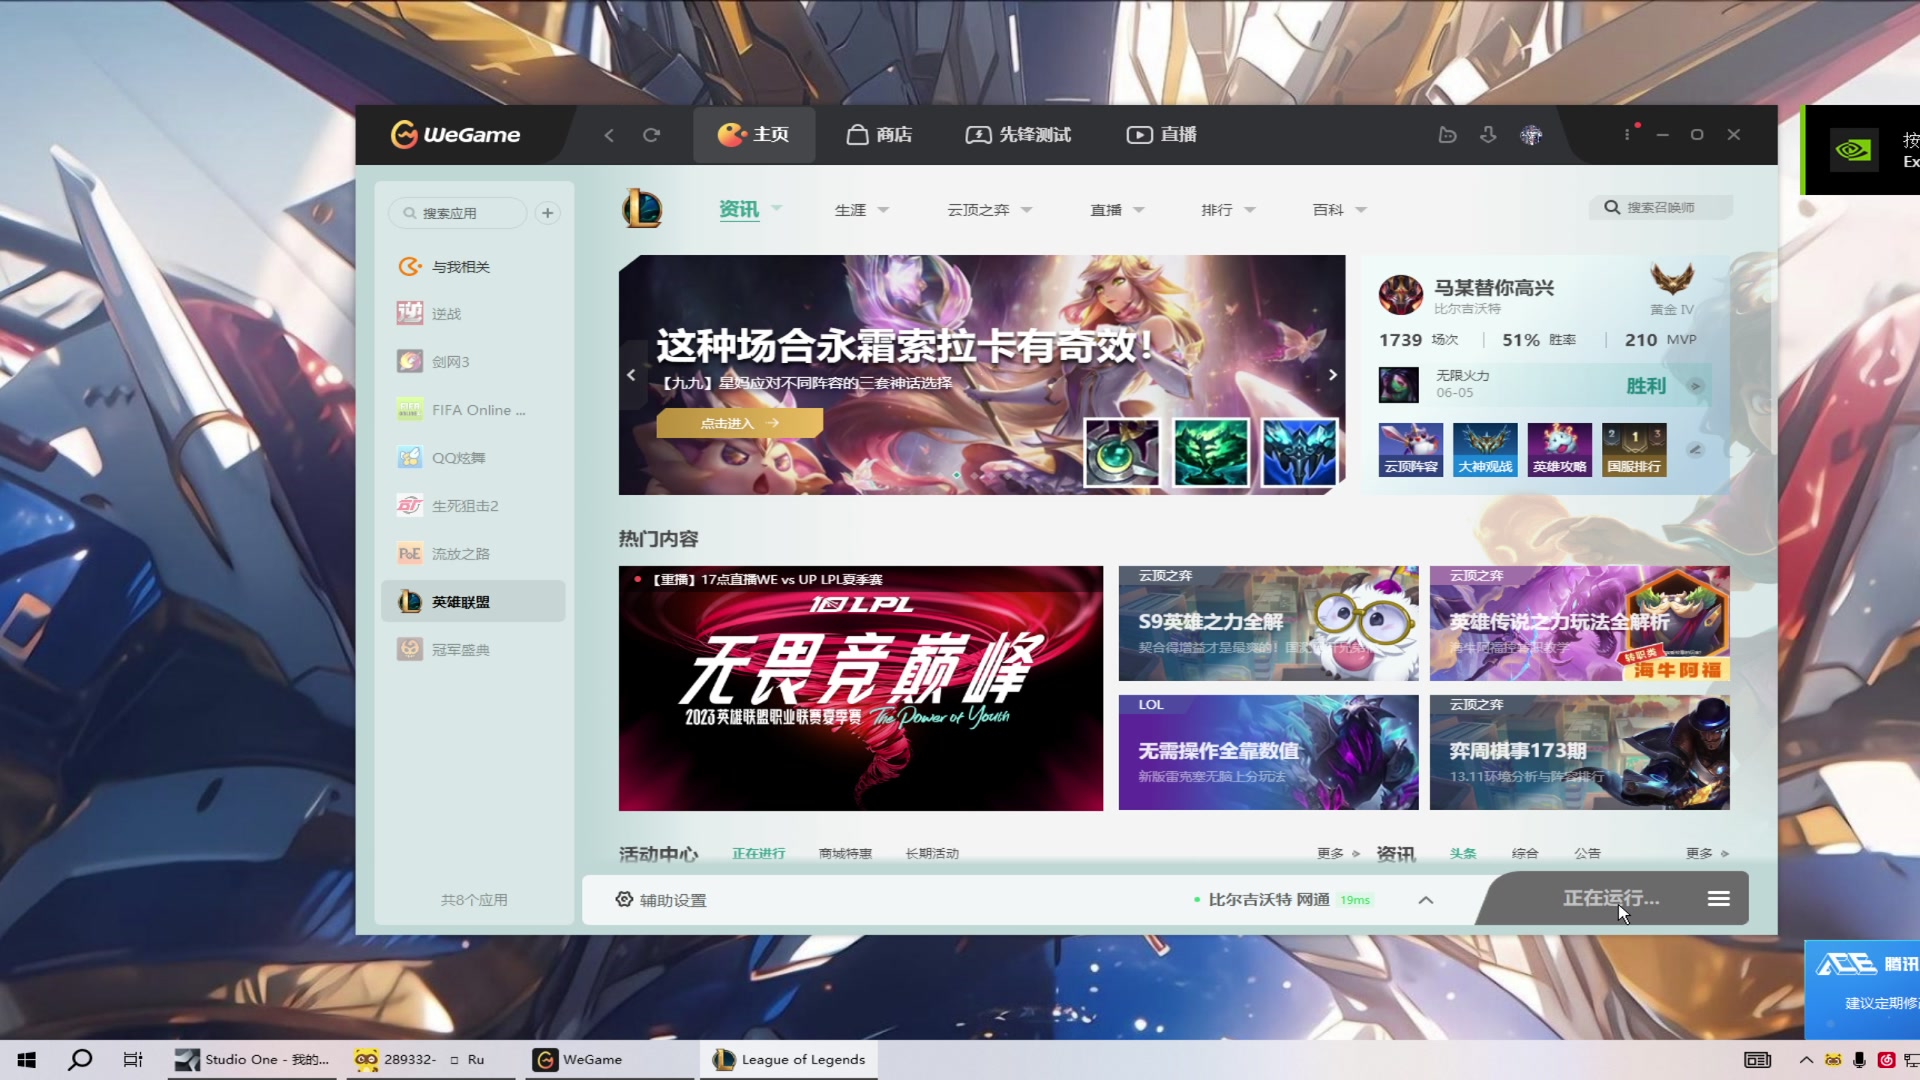Open the 商店 store tab
This screenshot has height=1080, width=1920.
[880, 135]
